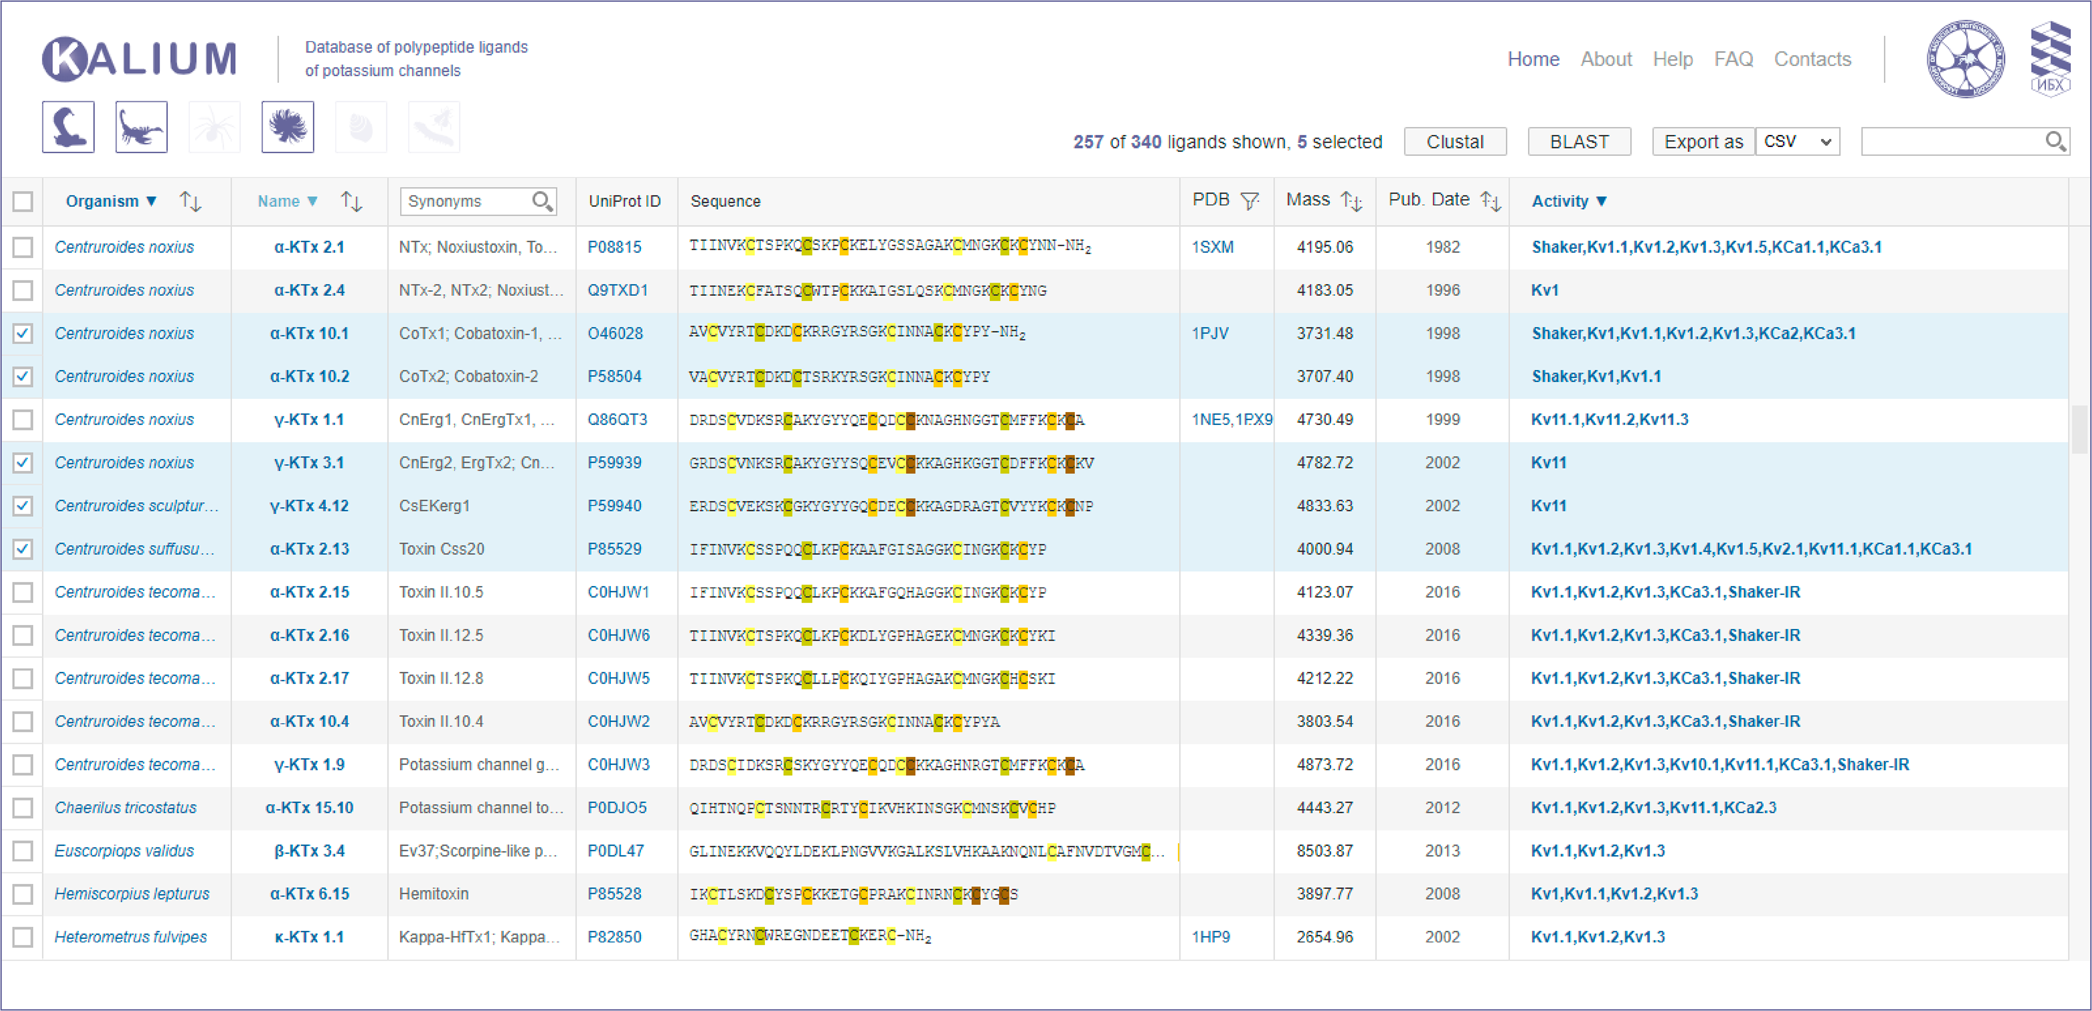
Task: Enable the cone snail shell filter icon
Action: [x=361, y=127]
